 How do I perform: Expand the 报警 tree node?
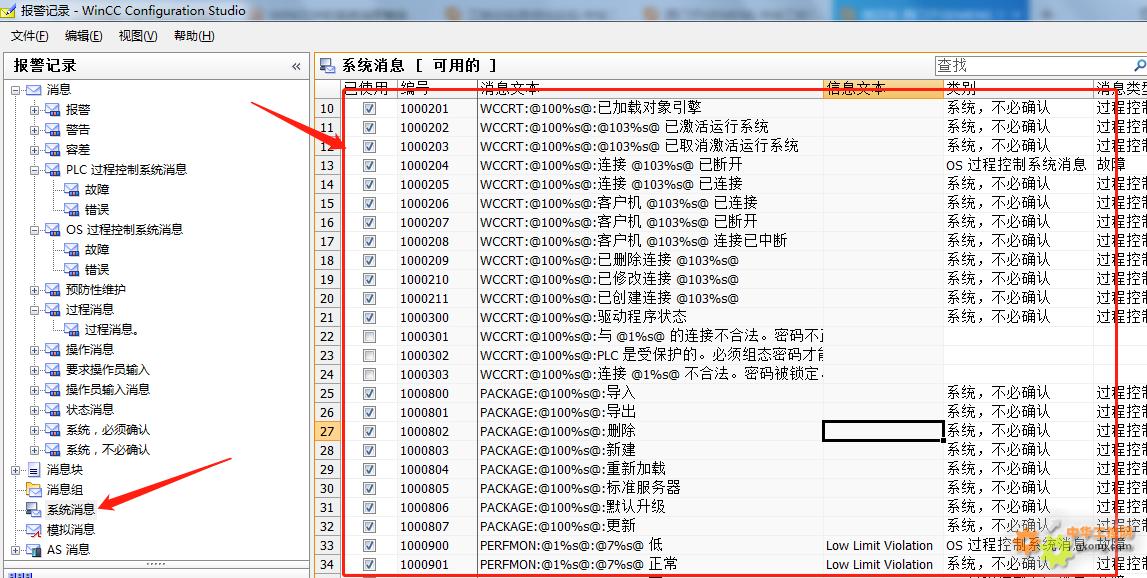point(34,110)
